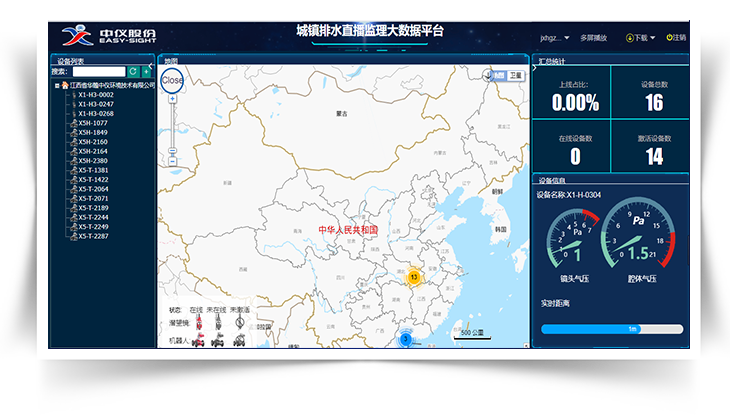
Task: Open the 多屏播放 multi-screen playback menu
Action: [x=592, y=38]
